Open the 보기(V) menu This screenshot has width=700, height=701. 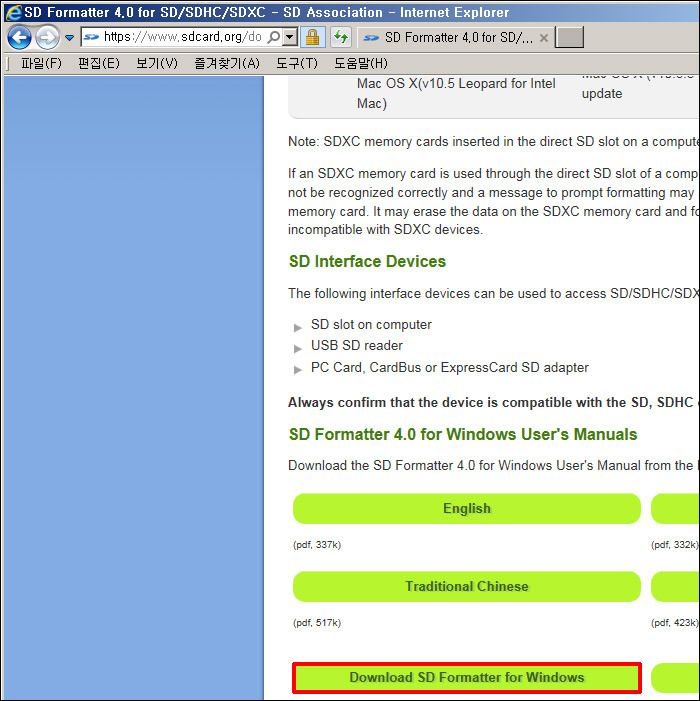tap(157, 63)
